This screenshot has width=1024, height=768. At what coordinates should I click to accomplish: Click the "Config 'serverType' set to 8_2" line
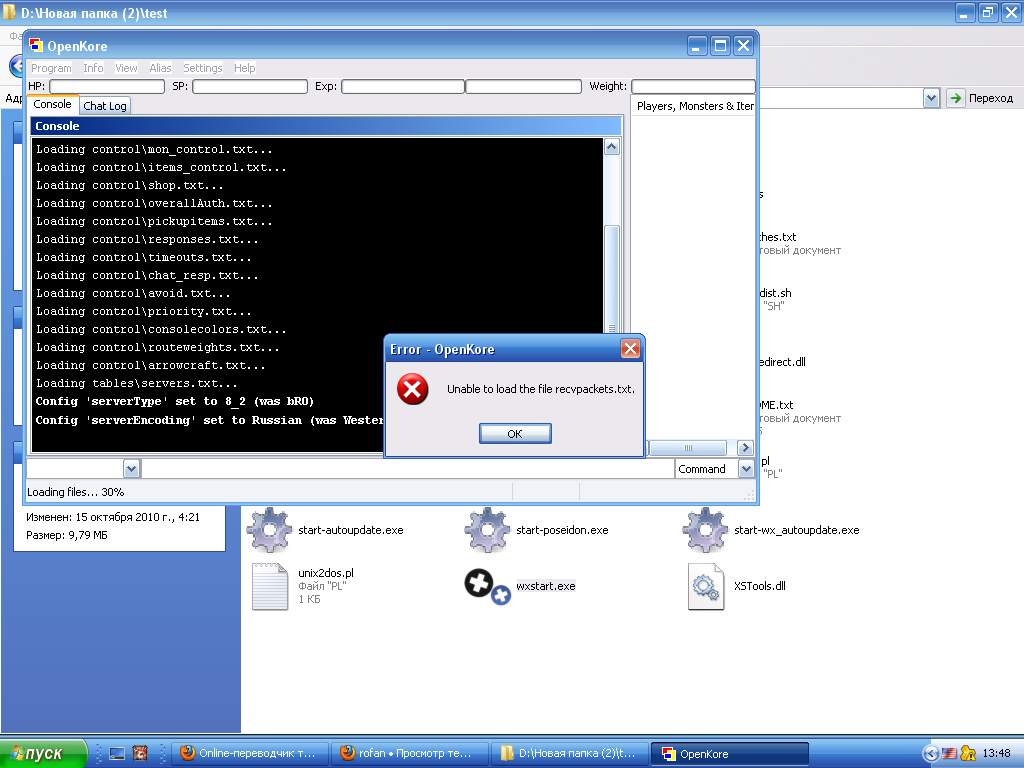click(175, 402)
